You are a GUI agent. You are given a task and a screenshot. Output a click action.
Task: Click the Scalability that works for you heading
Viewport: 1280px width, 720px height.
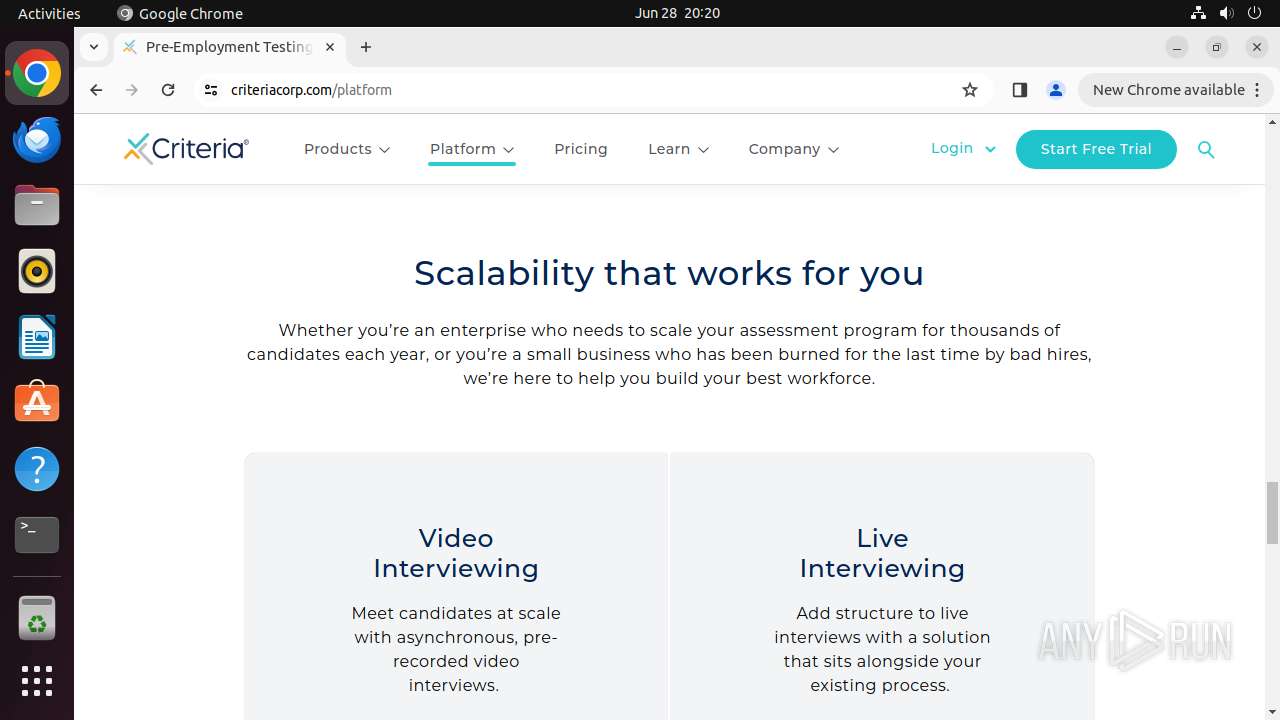669,273
